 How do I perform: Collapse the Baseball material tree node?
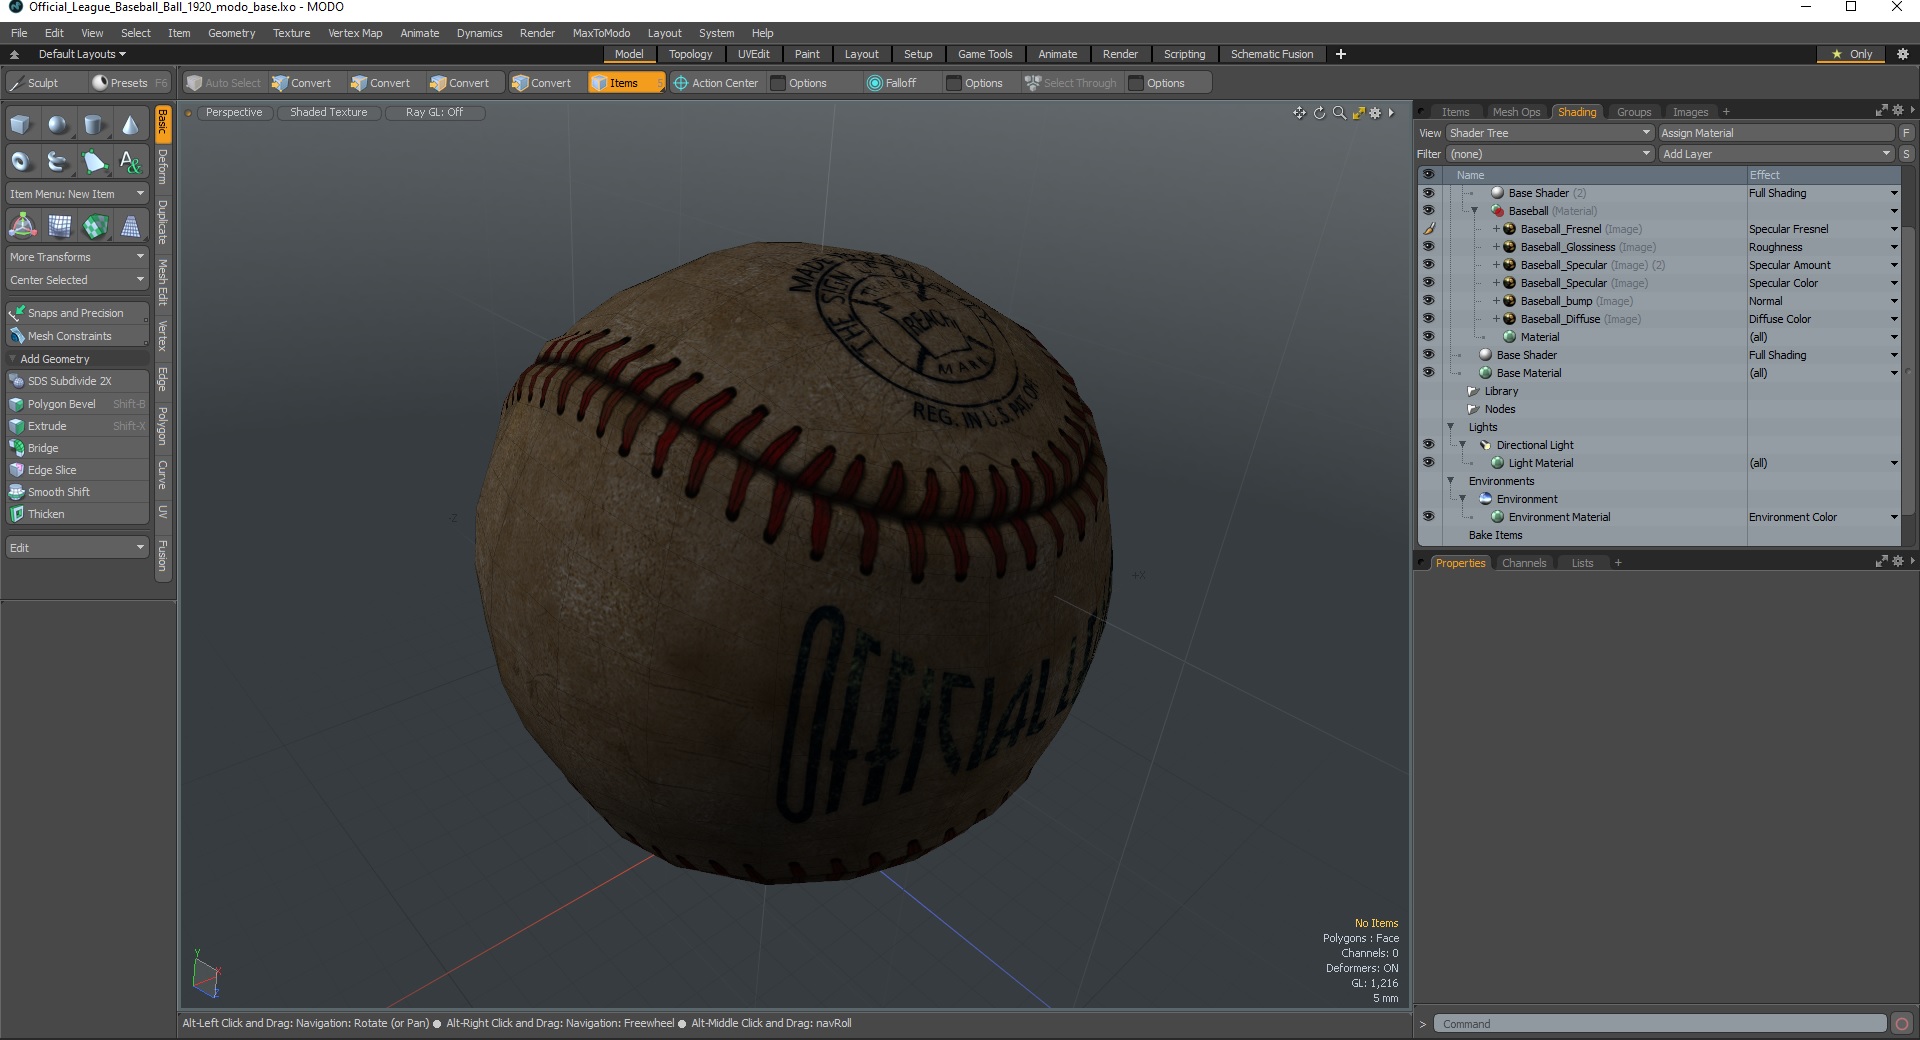point(1475,211)
